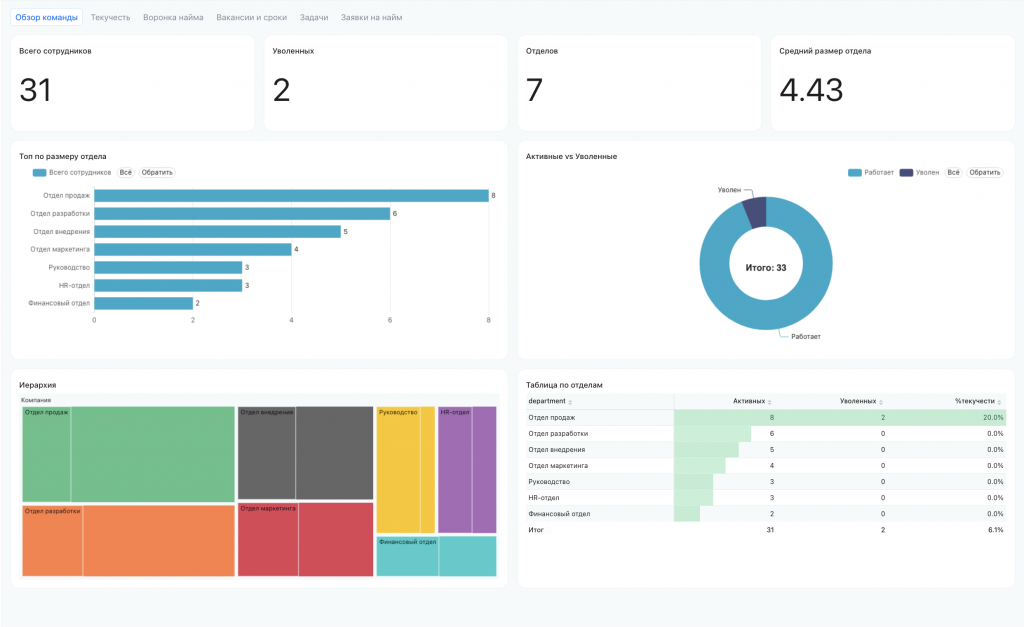The width and height of the screenshot is (1024, 627).
Task: Click the Итого: 33 donut center label
Action: (766, 268)
